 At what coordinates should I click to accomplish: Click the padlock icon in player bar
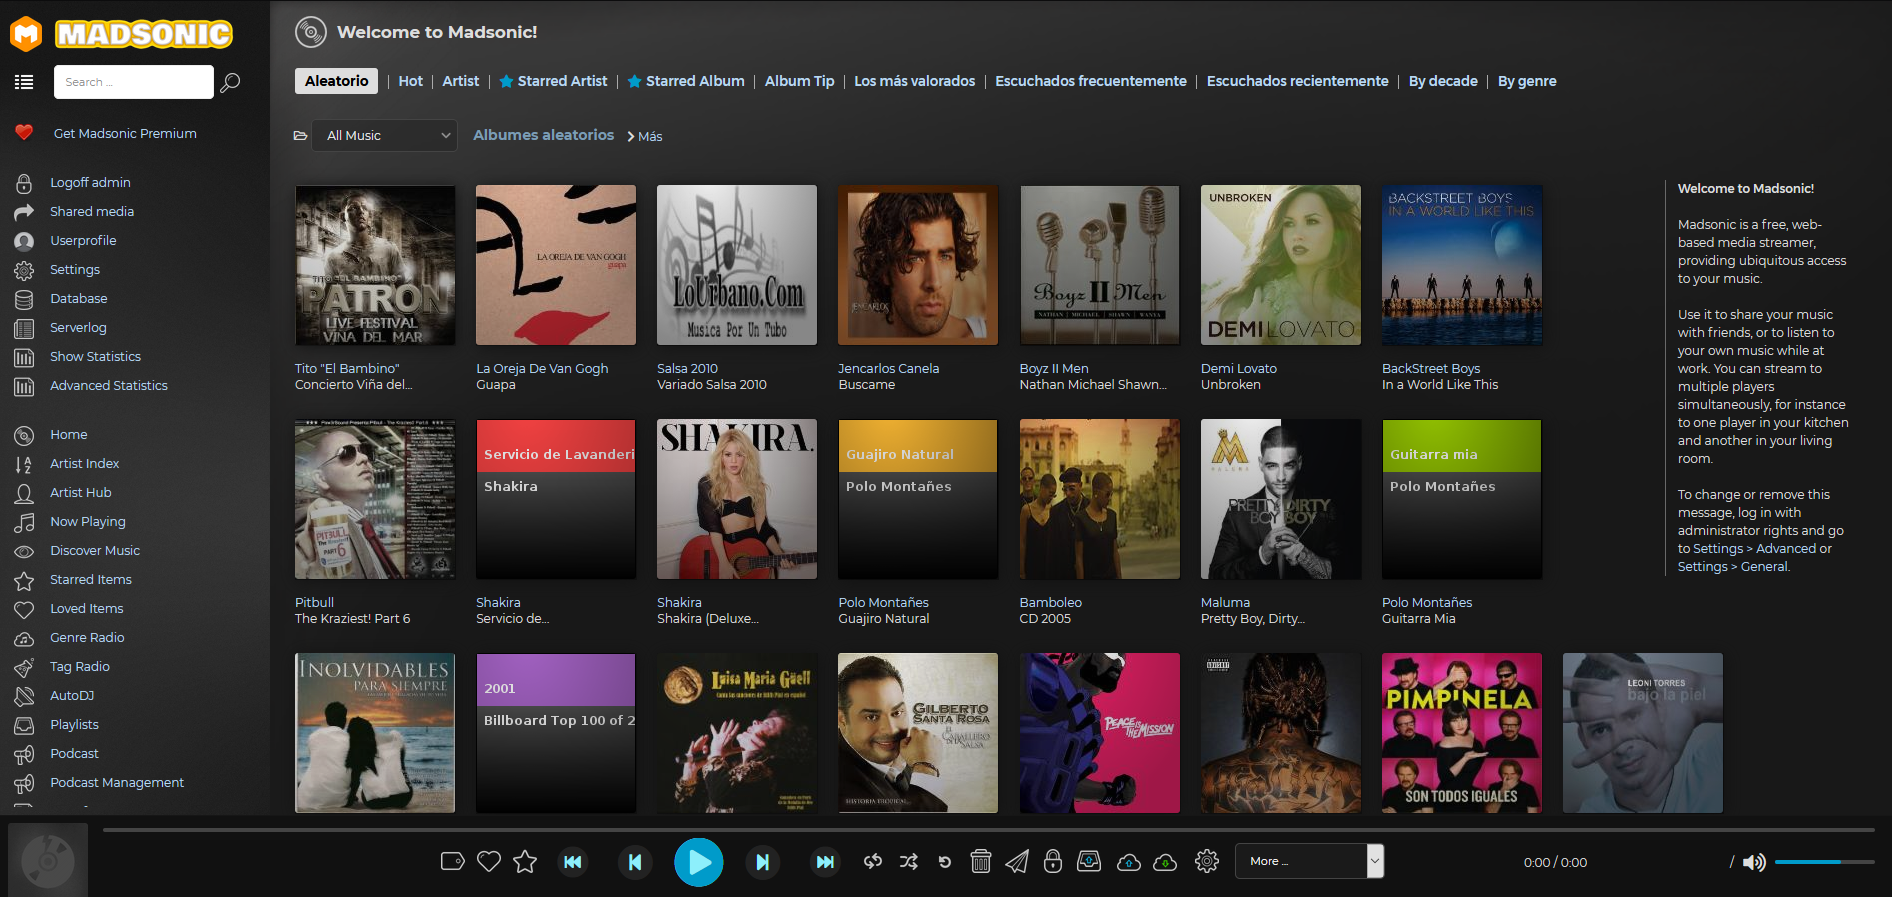(1053, 861)
